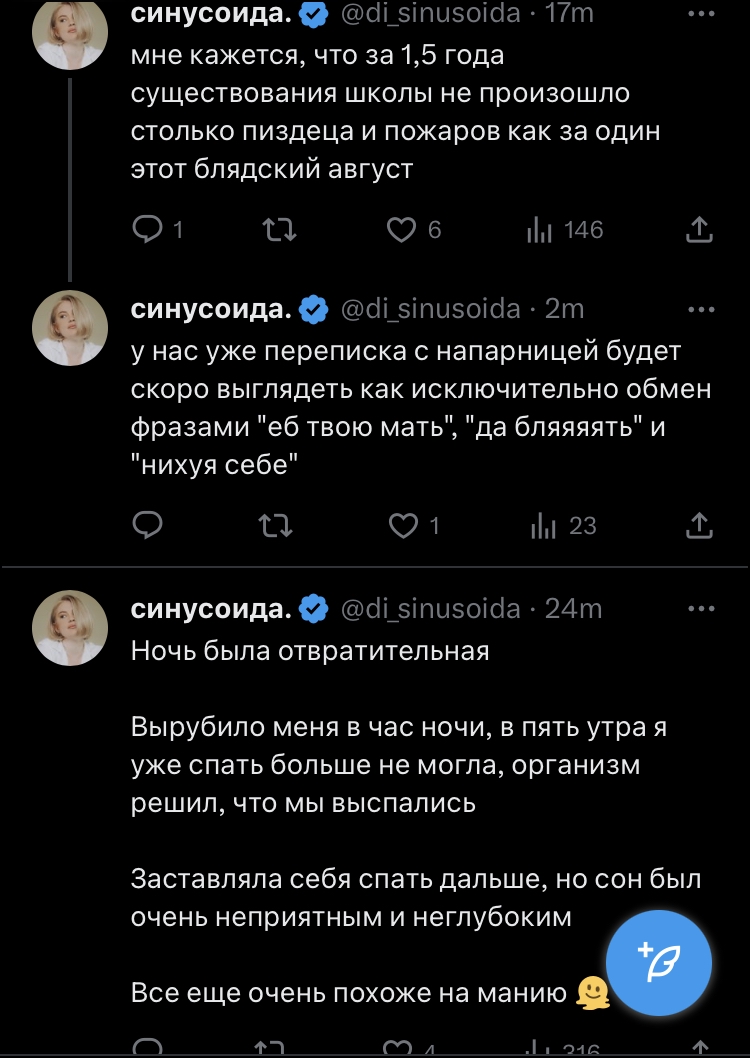The width and height of the screenshot is (750, 1058).
Task: Reply to the "мне кажется" tweet
Action: (148, 230)
